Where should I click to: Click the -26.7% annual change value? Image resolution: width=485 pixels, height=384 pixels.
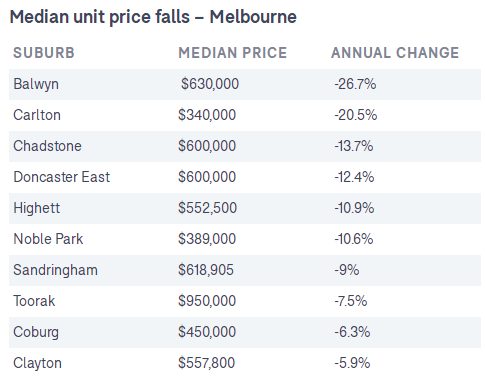355,84
